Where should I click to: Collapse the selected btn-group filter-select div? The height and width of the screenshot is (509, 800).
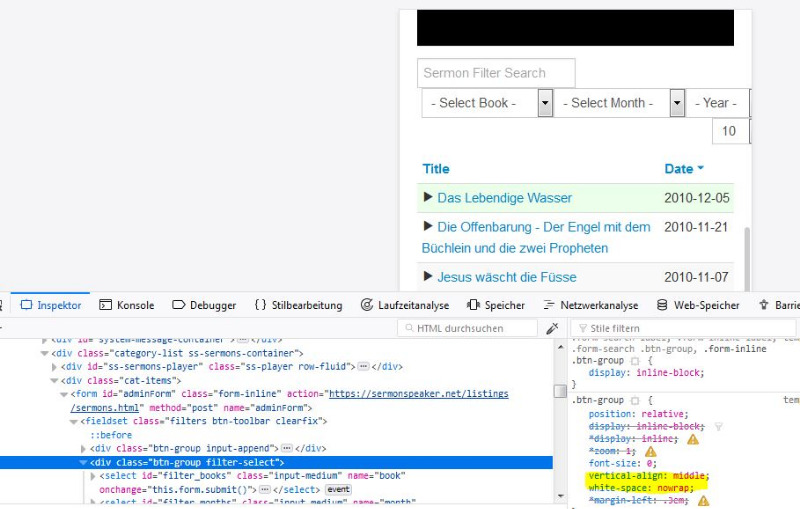pyautogui.click(x=83, y=463)
